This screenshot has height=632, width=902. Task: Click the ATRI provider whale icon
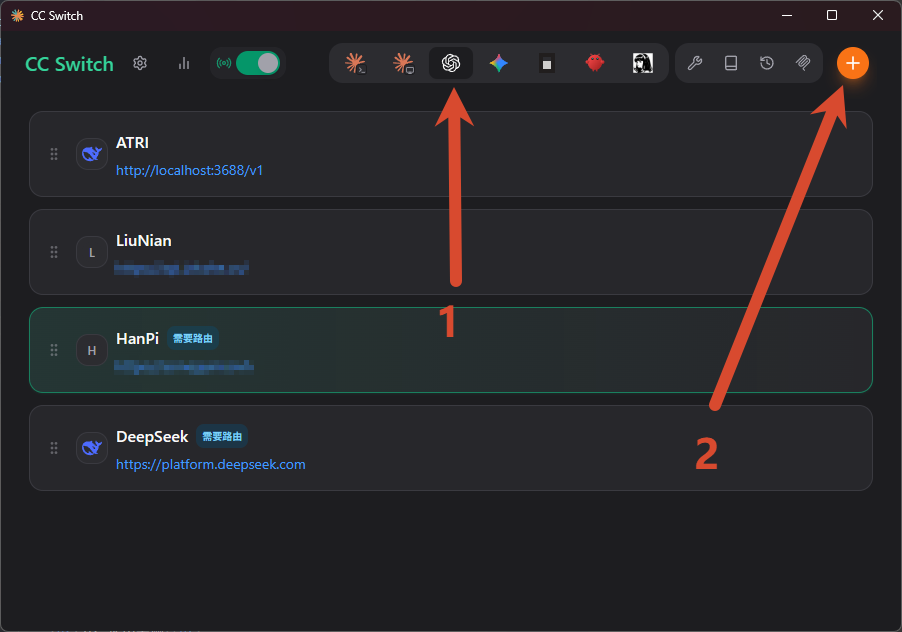coord(92,154)
